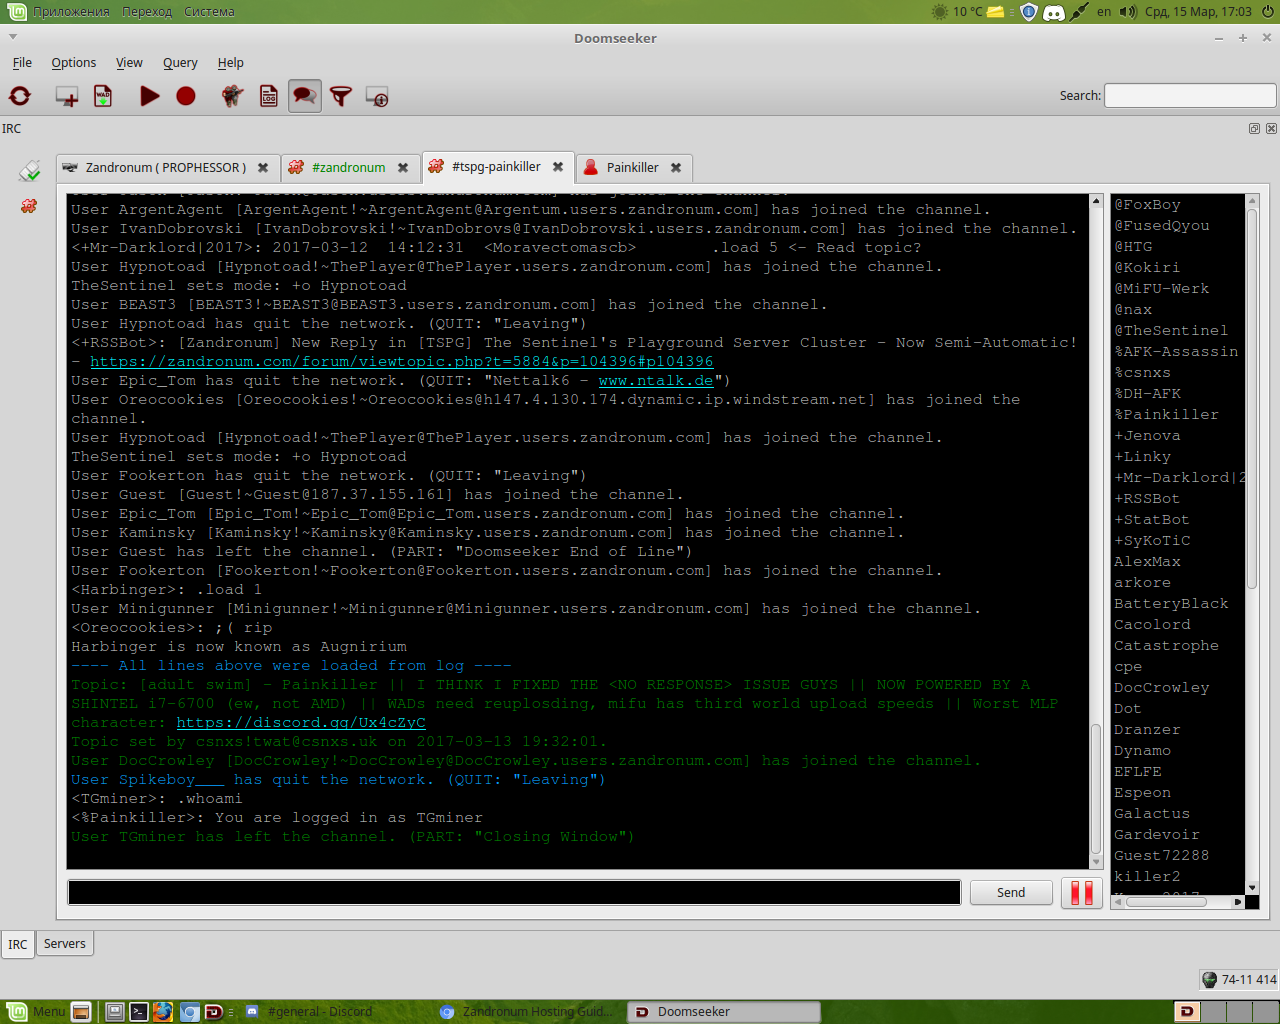Select %Painkiller in the user list
Screen dimensions: 1280x1024
click(1166, 414)
